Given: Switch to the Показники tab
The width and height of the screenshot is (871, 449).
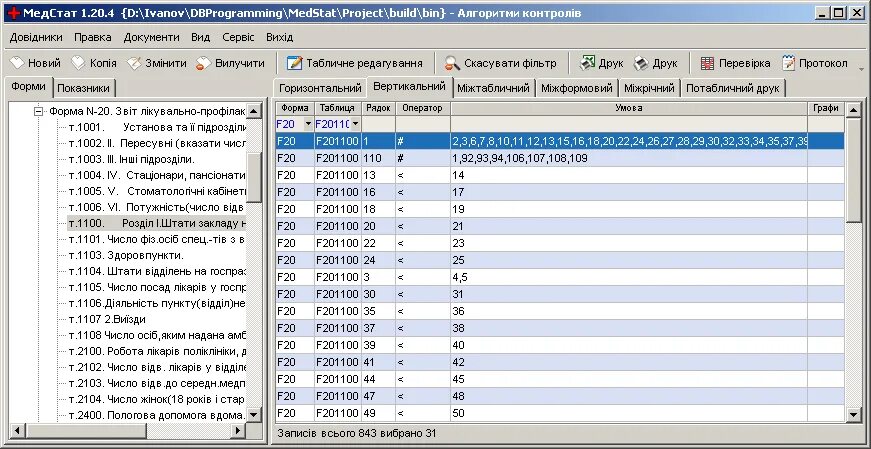Looking at the screenshot, I should click(84, 88).
